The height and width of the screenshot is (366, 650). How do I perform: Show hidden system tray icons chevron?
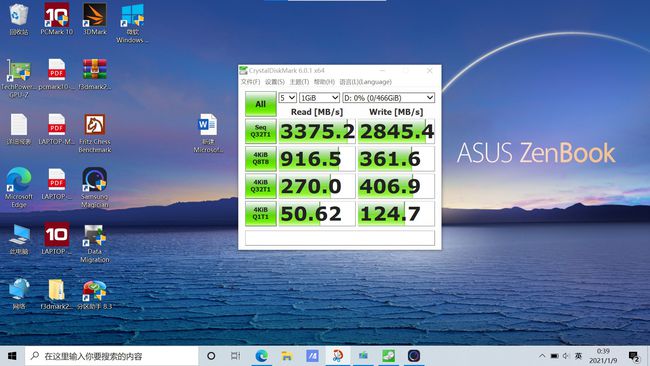coord(542,356)
